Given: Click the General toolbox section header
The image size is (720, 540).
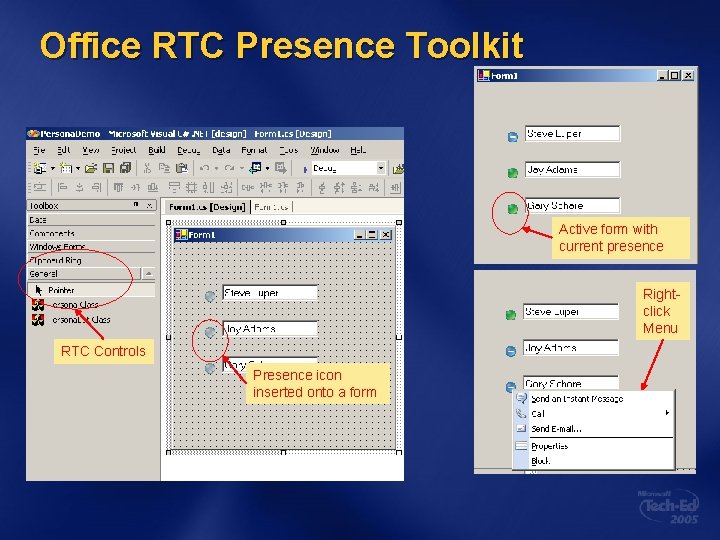Looking at the screenshot, I should tap(84, 274).
